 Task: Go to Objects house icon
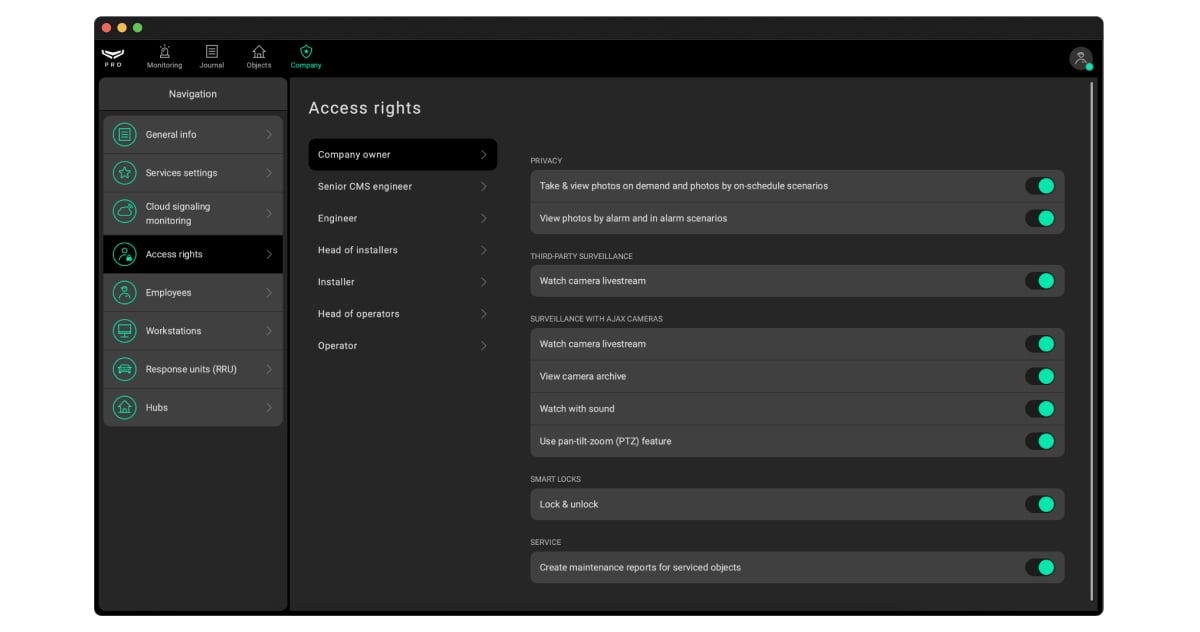[x=259, y=52]
